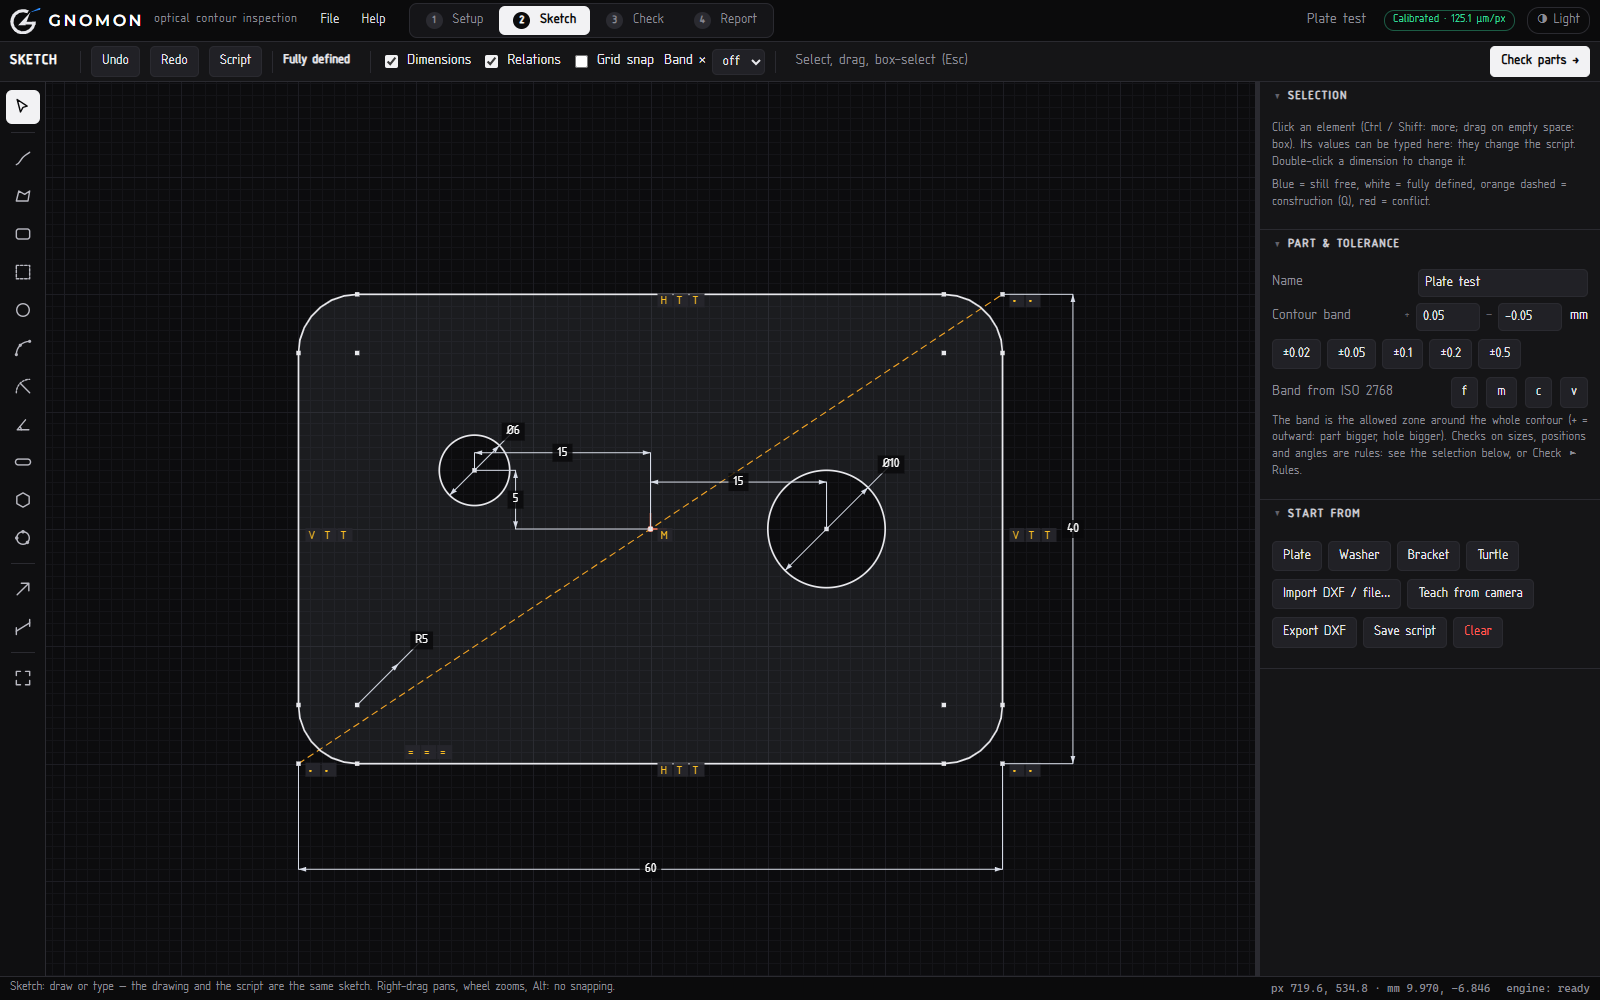Click the part Name input field
1600x1000 pixels.
pos(1502,282)
